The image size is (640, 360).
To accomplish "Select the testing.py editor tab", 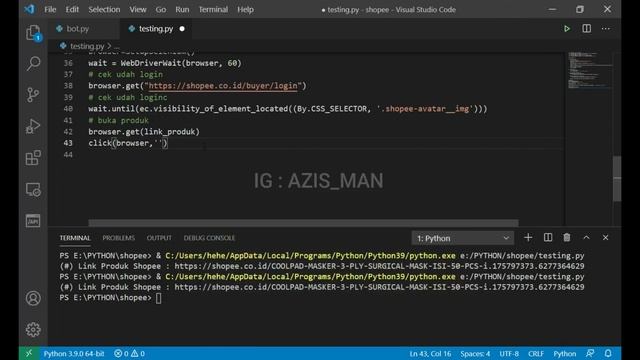I will [x=156, y=29].
